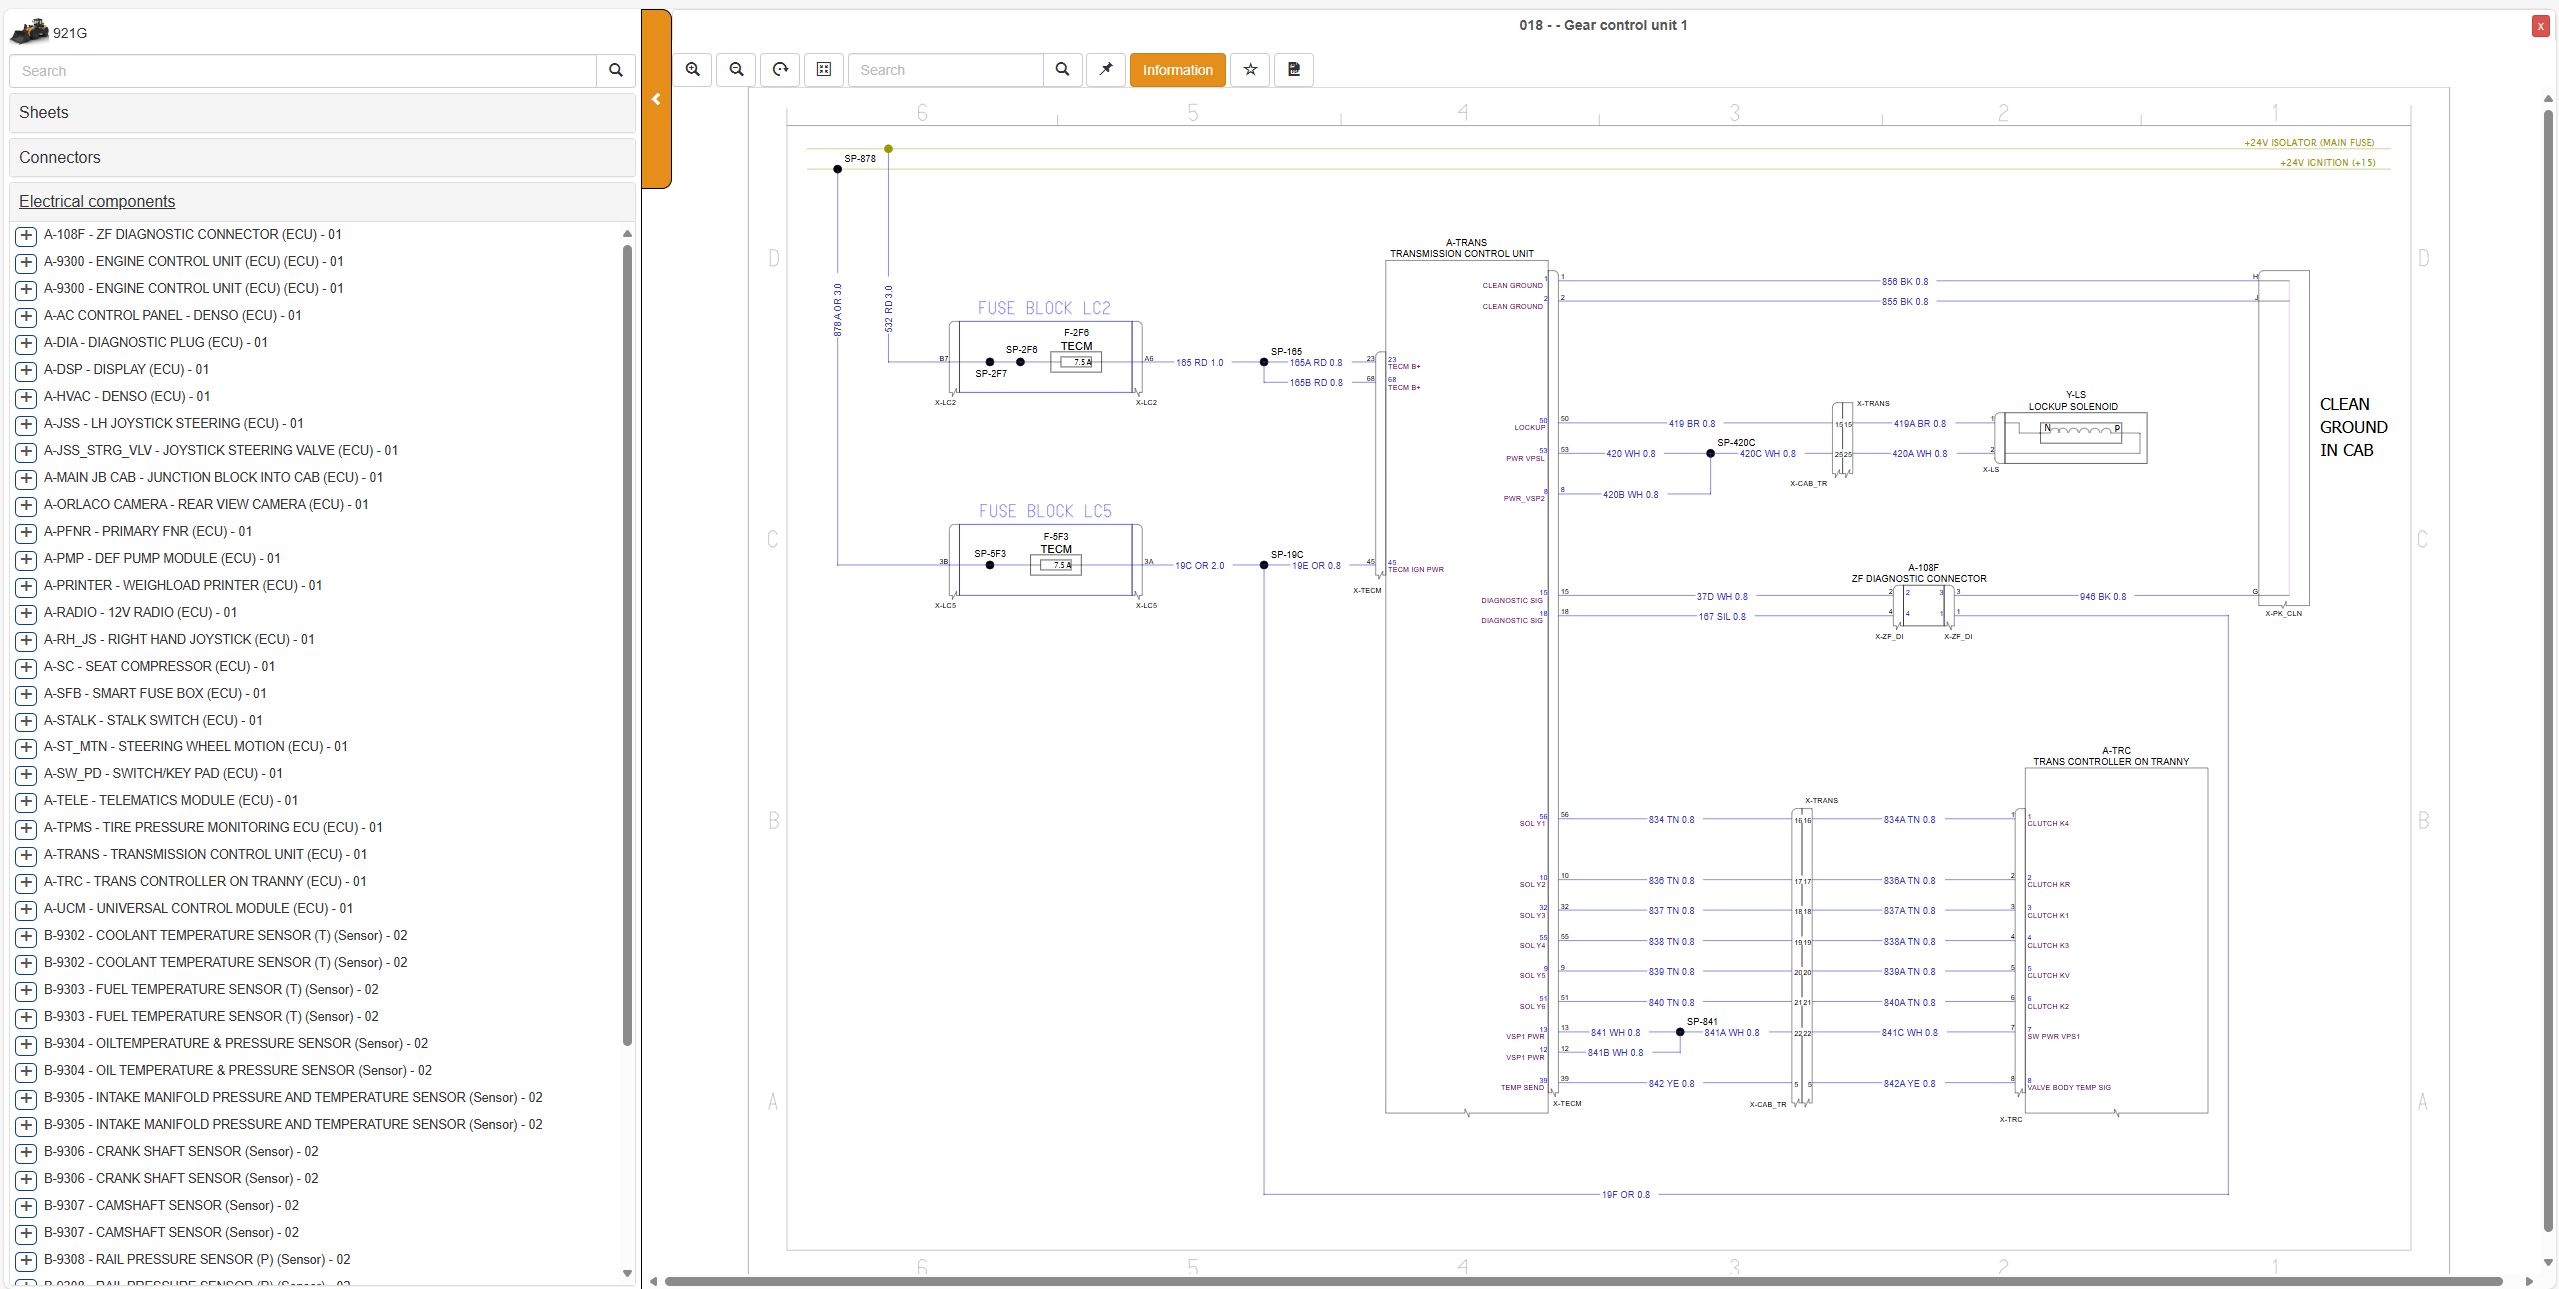Click the zoom out magnifier icon

(737, 70)
